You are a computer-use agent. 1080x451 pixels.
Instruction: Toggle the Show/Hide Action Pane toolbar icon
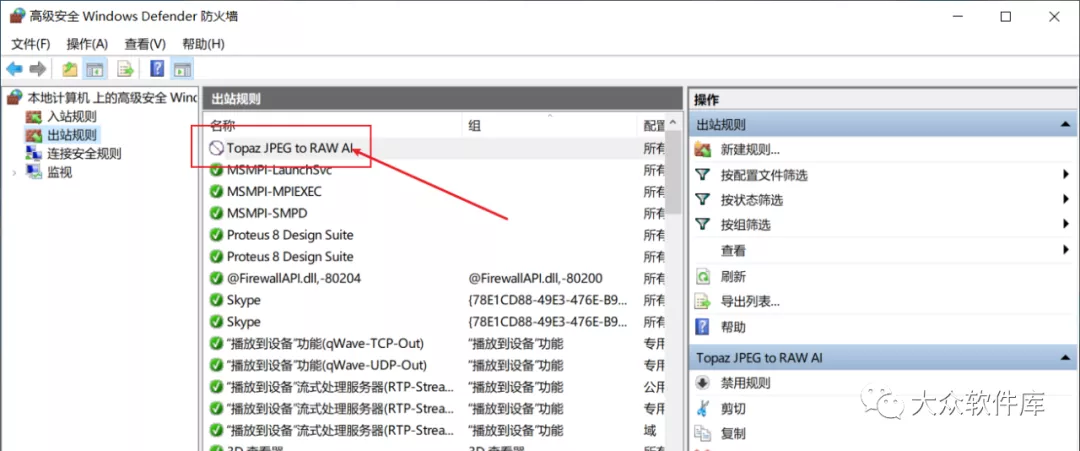click(182, 69)
